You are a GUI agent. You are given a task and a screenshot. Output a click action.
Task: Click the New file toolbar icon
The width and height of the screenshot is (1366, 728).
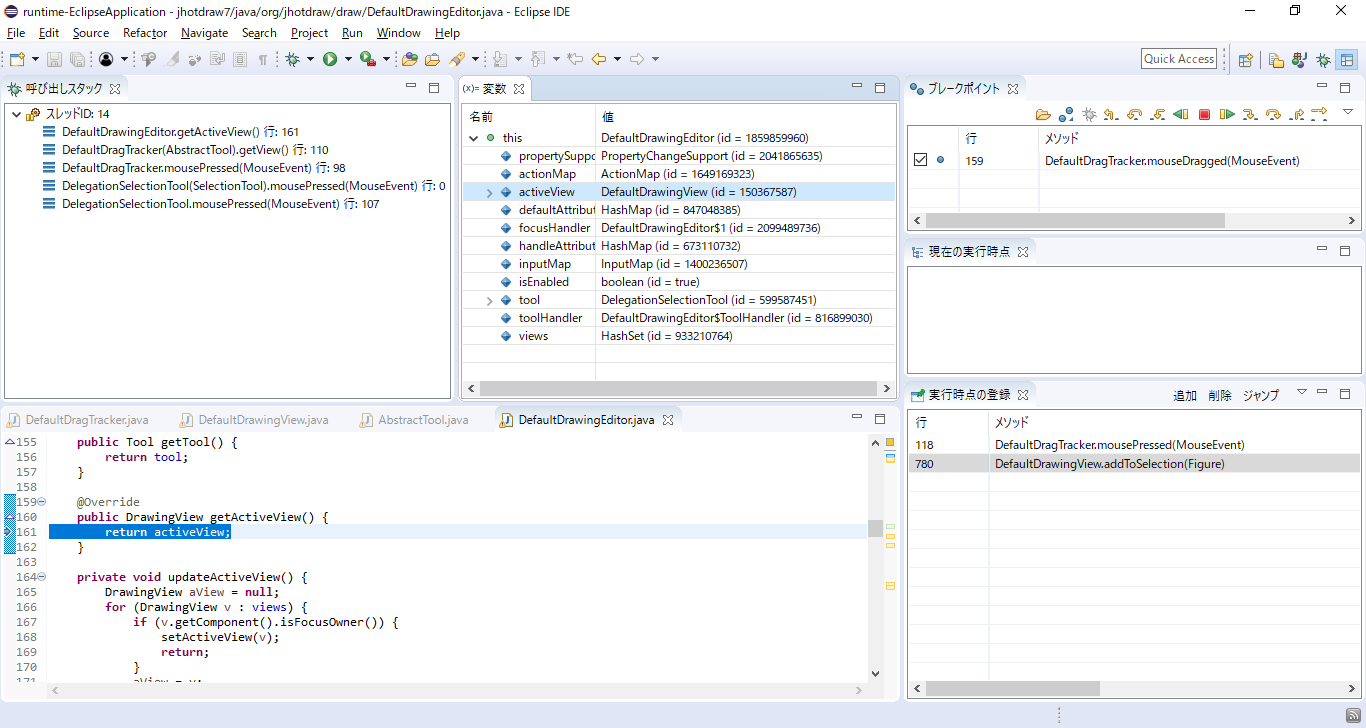[x=17, y=59]
